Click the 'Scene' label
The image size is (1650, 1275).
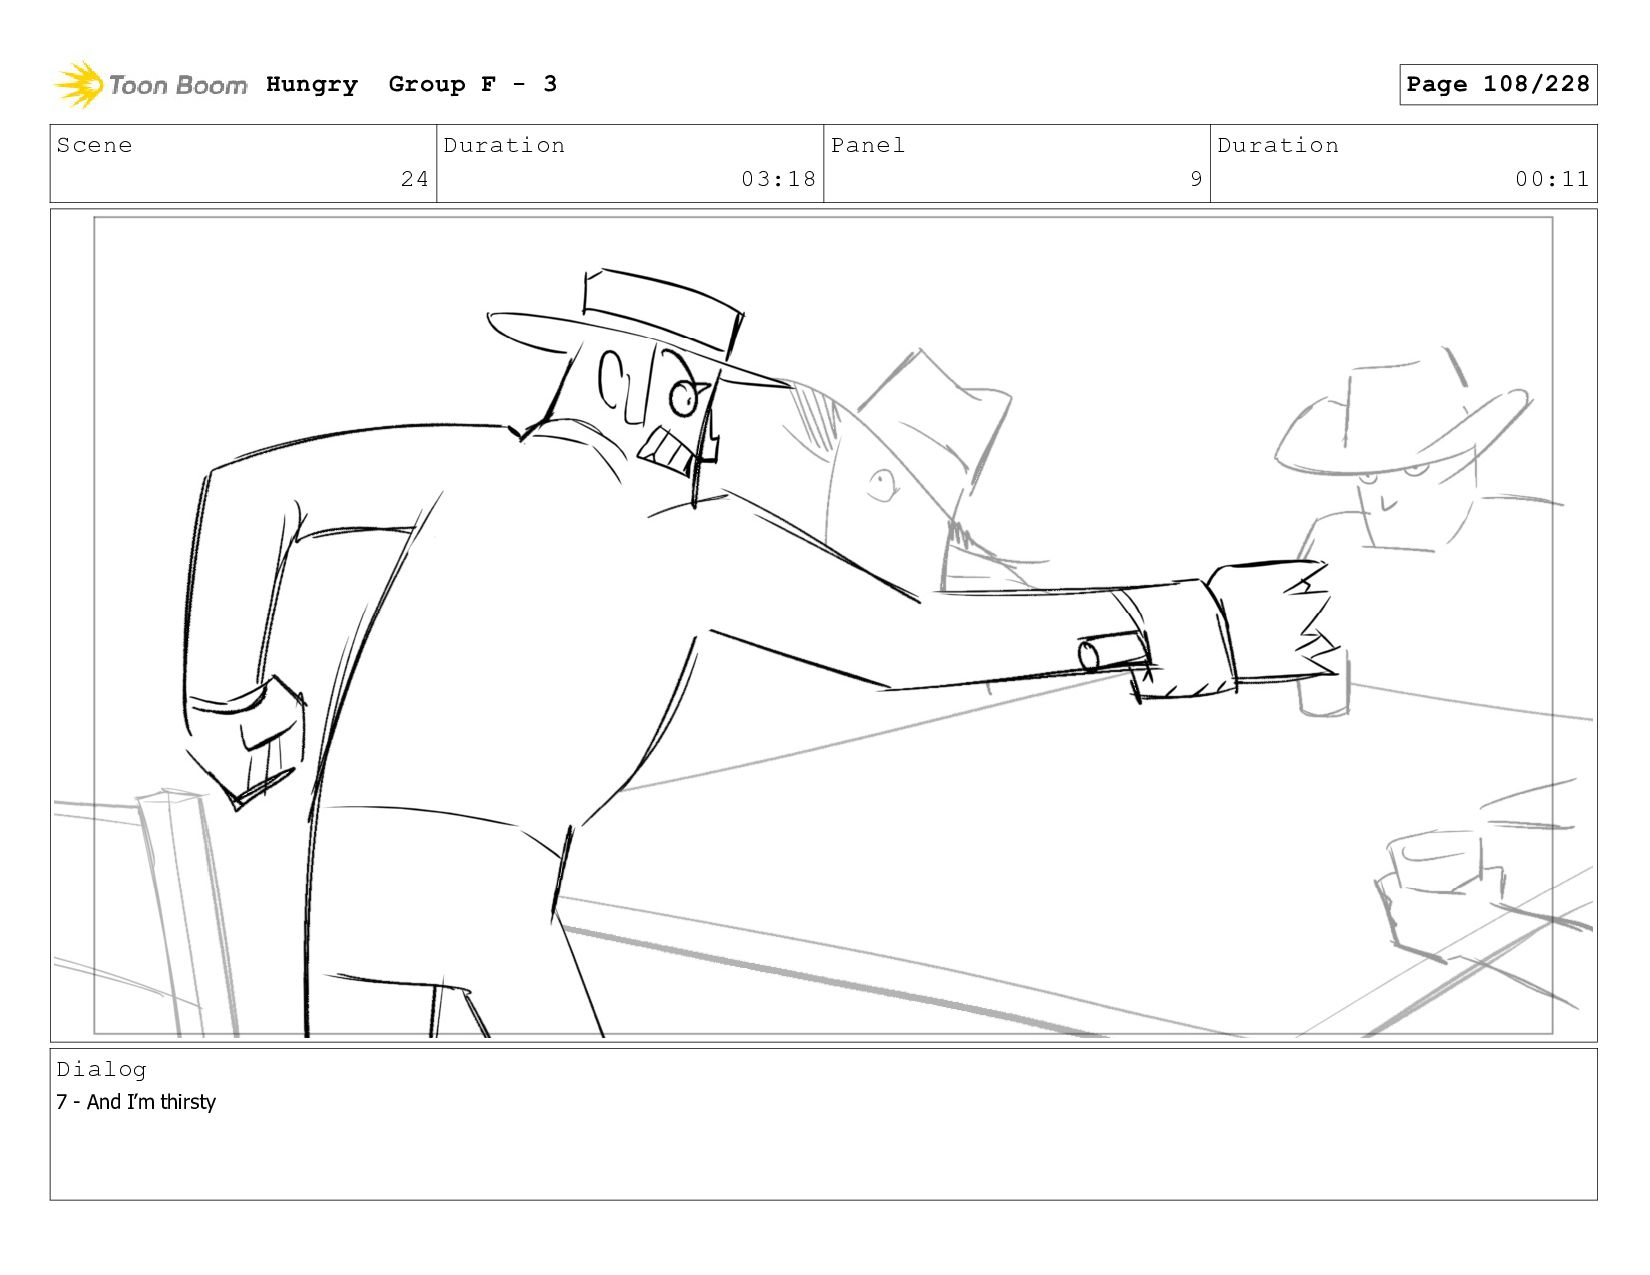tap(94, 145)
